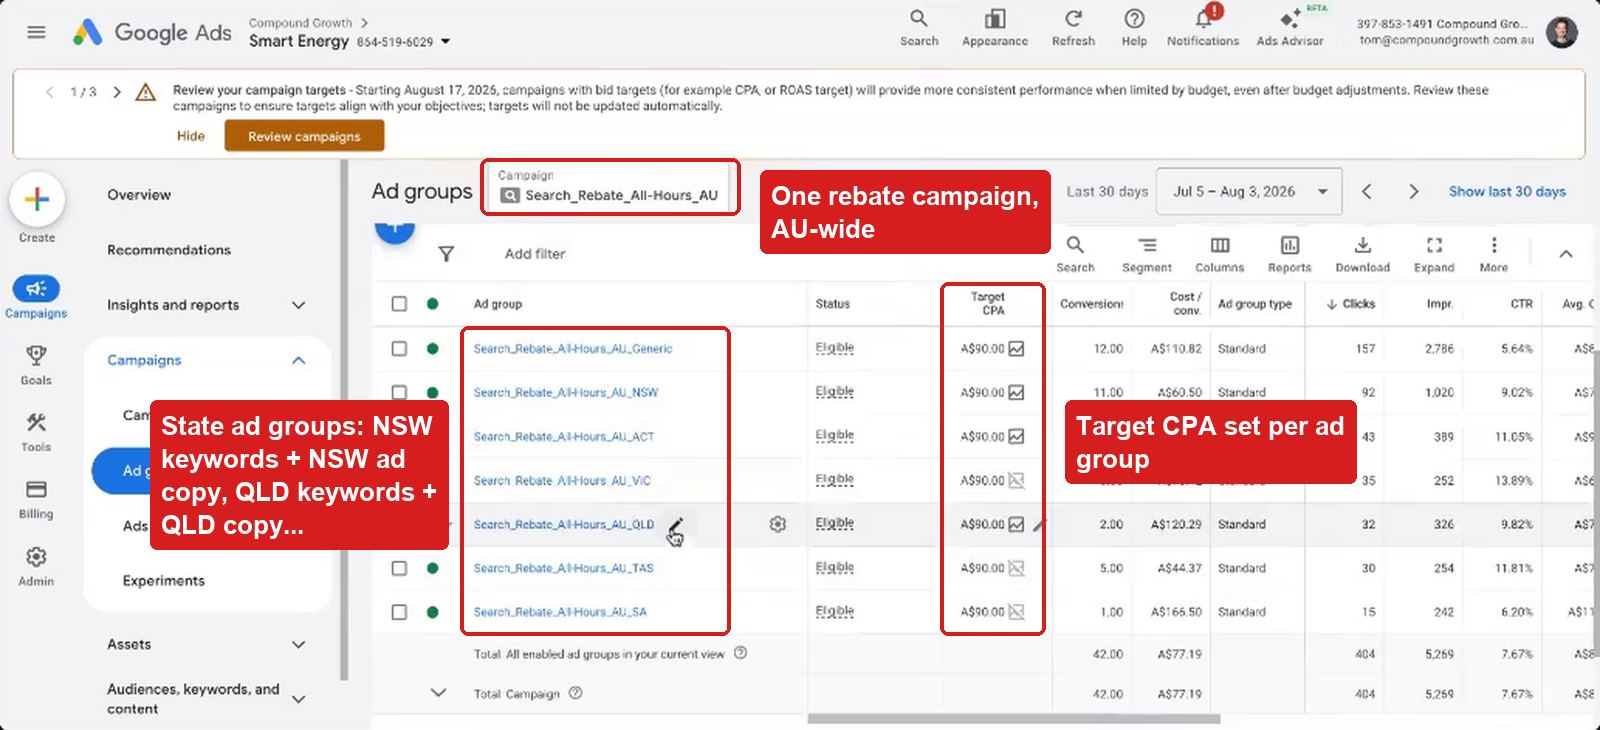1600x730 pixels.
Task: Open Recommendations page
Action: pyautogui.click(x=169, y=250)
